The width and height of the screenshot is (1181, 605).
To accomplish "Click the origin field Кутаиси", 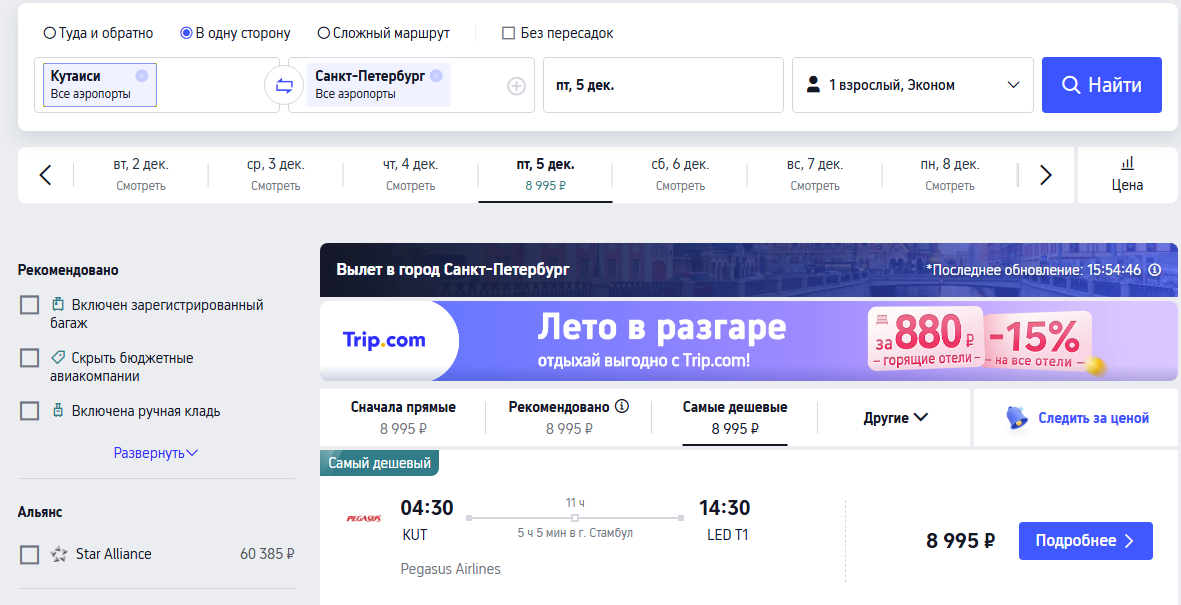I will tap(157, 85).
